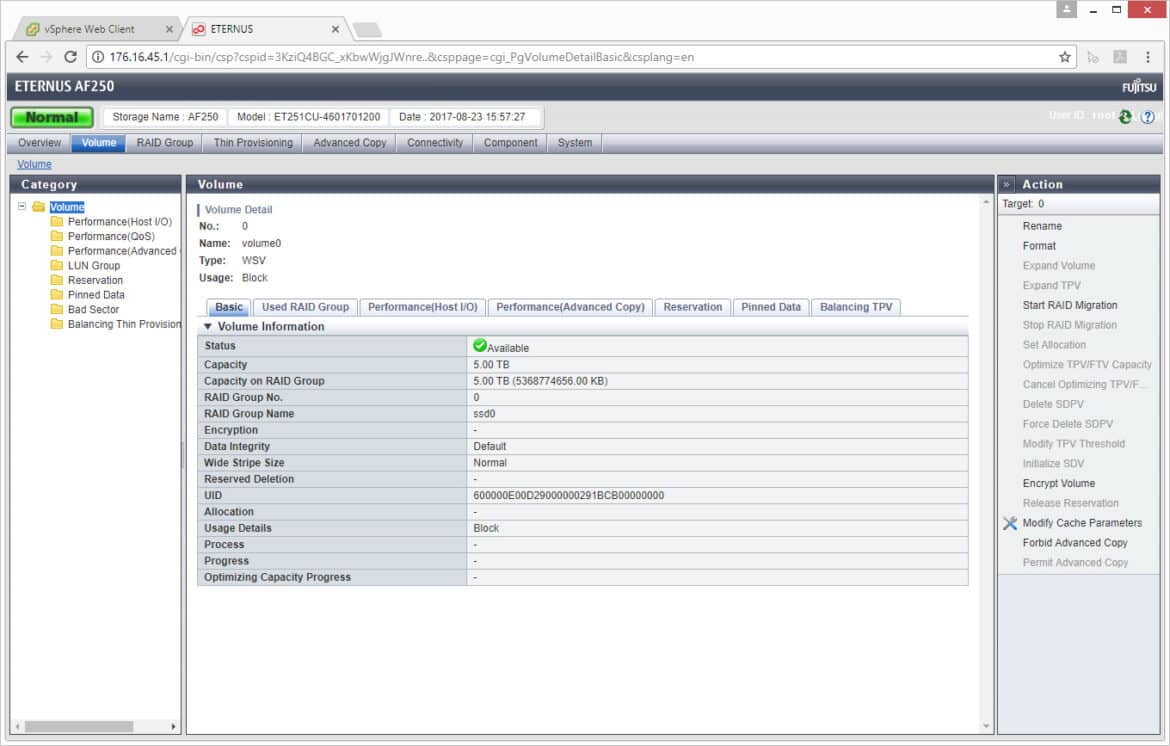The height and width of the screenshot is (746, 1170).
Task: Click the Volume panel scroll down arrow
Action: tap(986, 726)
